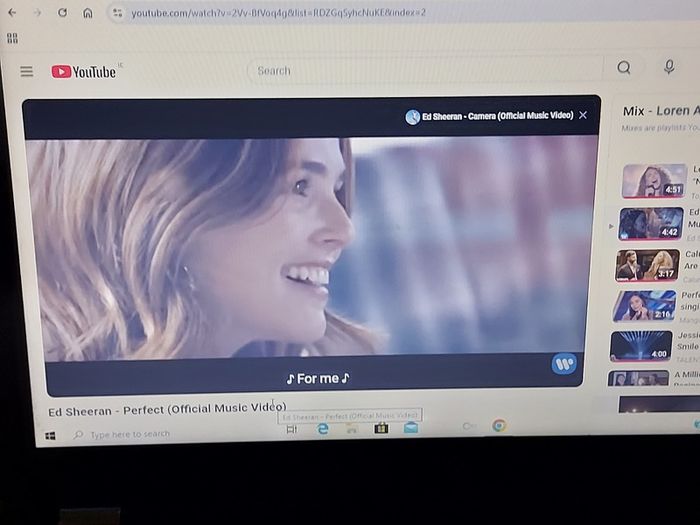Screen dimensions: 700x525
Task: Open the Mix - Loren playlist title
Action: [x=661, y=111]
